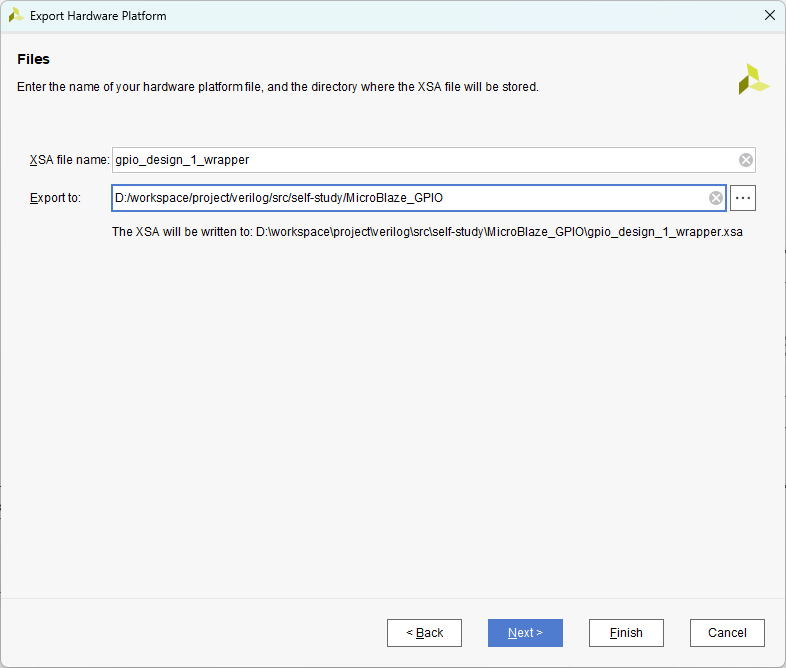Go back with the Back button

coord(424,633)
